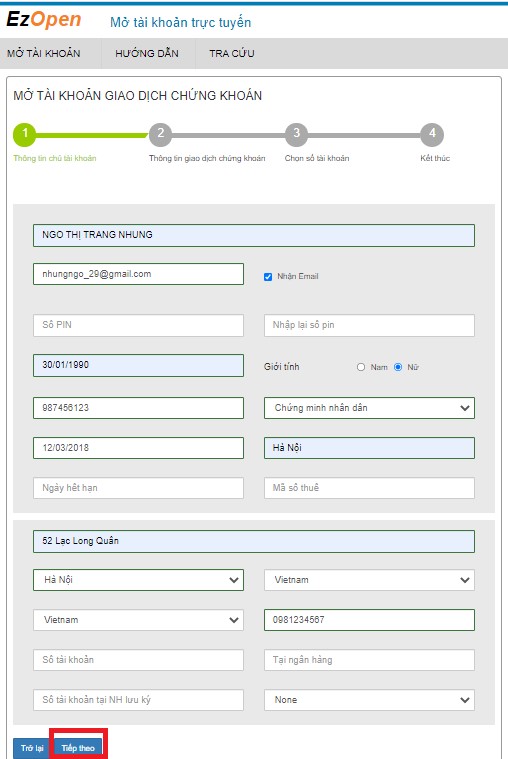Viewport: 508px width, 759px height.
Task: Click the Trở lại button
Action: tap(32, 748)
